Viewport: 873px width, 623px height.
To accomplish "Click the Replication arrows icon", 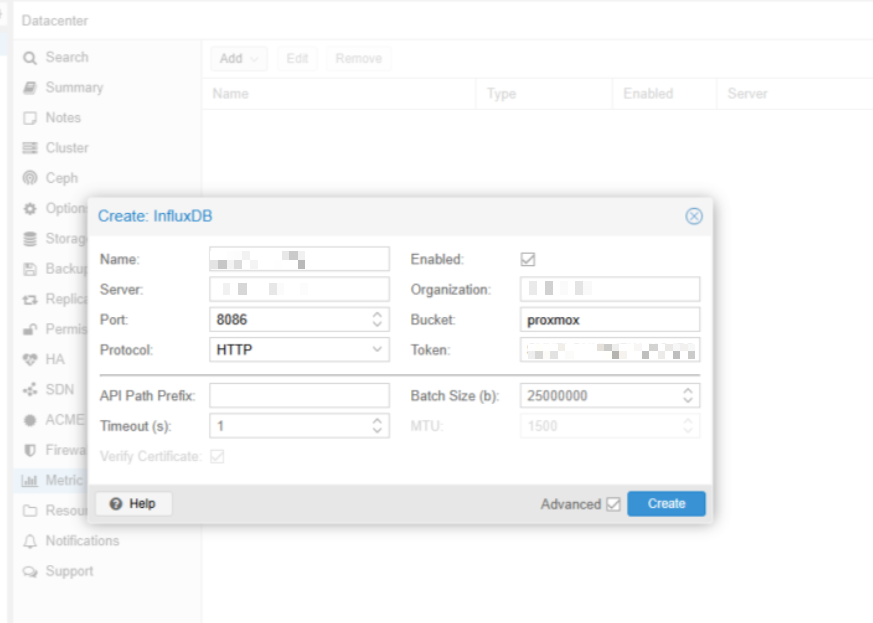I will point(30,300).
